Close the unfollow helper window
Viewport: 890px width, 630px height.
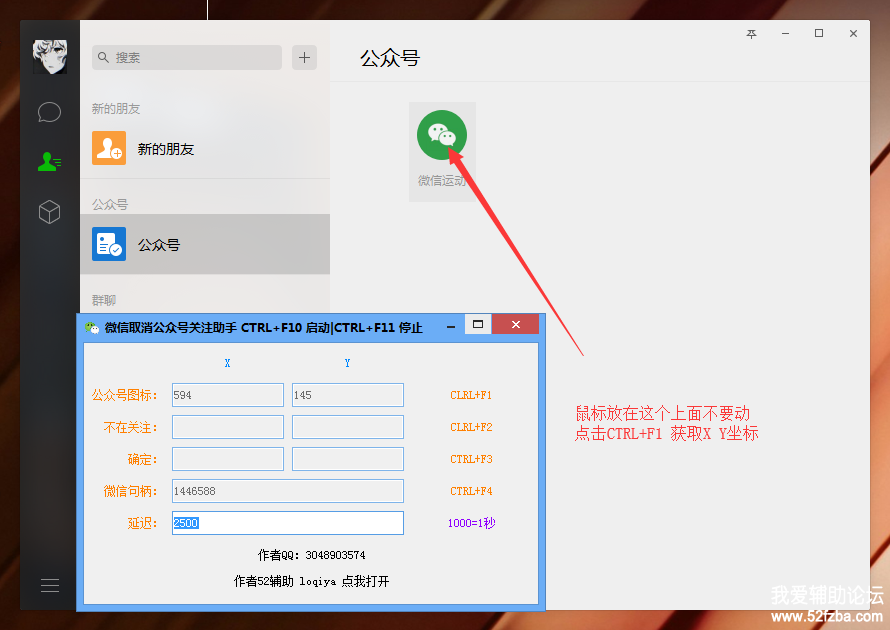(x=515, y=325)
